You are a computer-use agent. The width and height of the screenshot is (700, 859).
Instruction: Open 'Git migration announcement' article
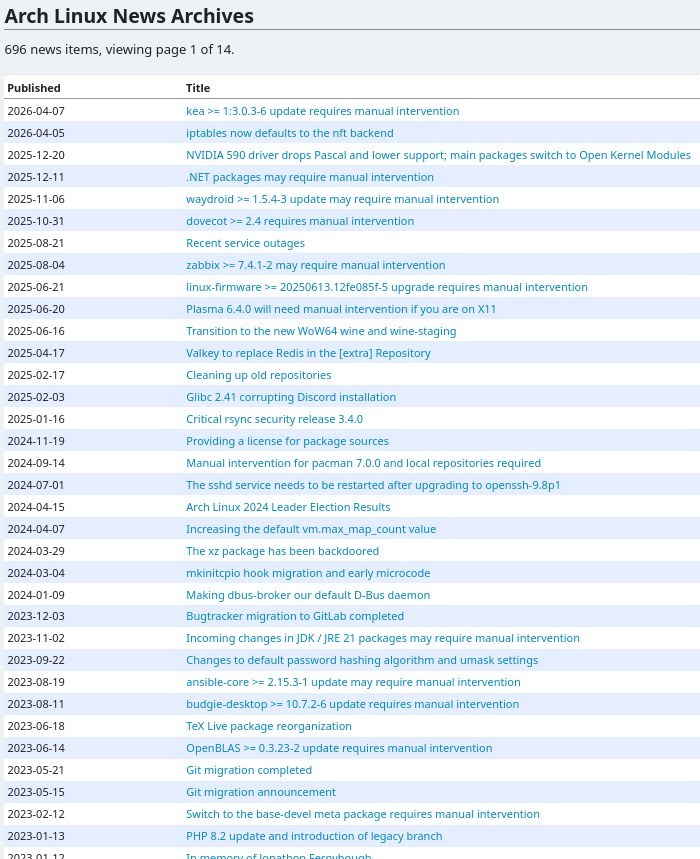(261, 792)
